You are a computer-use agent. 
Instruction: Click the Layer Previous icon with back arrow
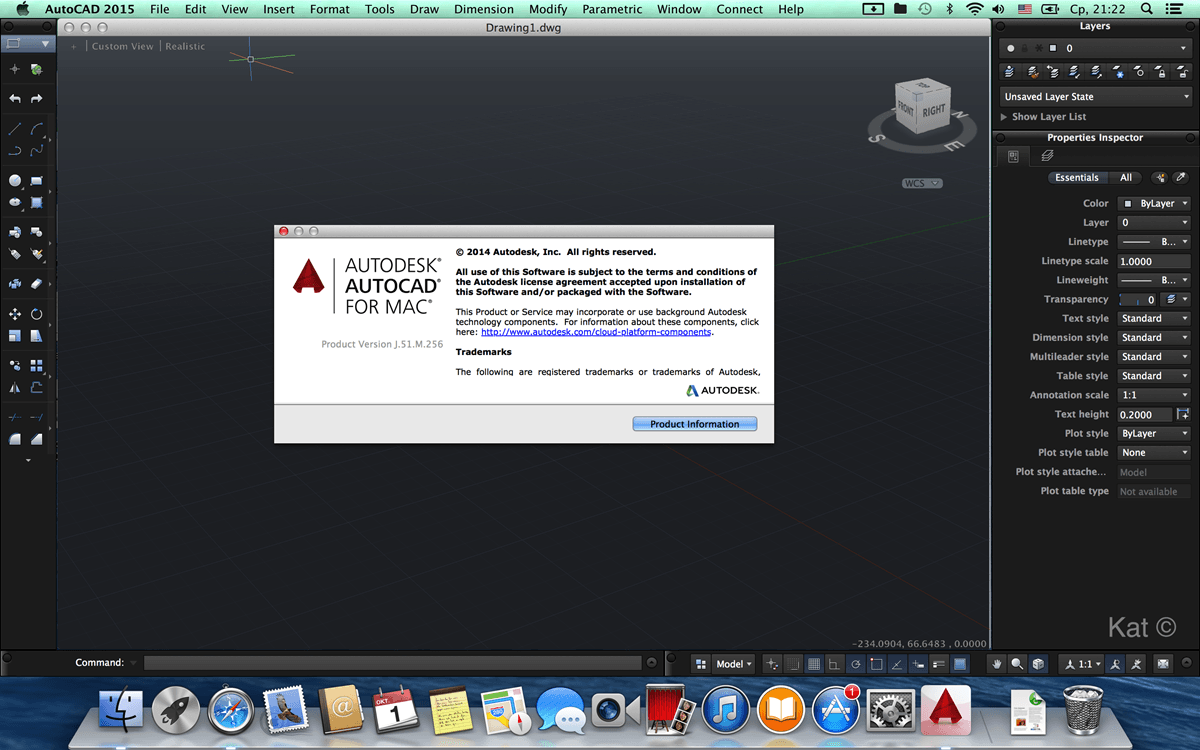pos(1053,72)
